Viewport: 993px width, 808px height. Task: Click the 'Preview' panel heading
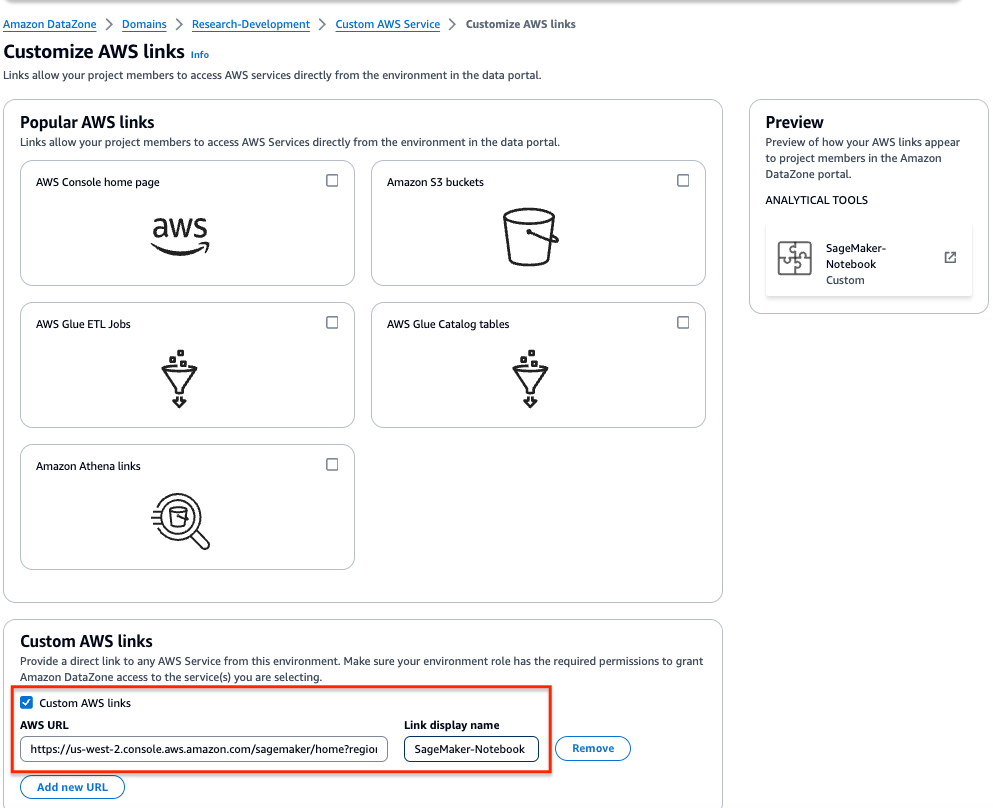coord(794,122)
